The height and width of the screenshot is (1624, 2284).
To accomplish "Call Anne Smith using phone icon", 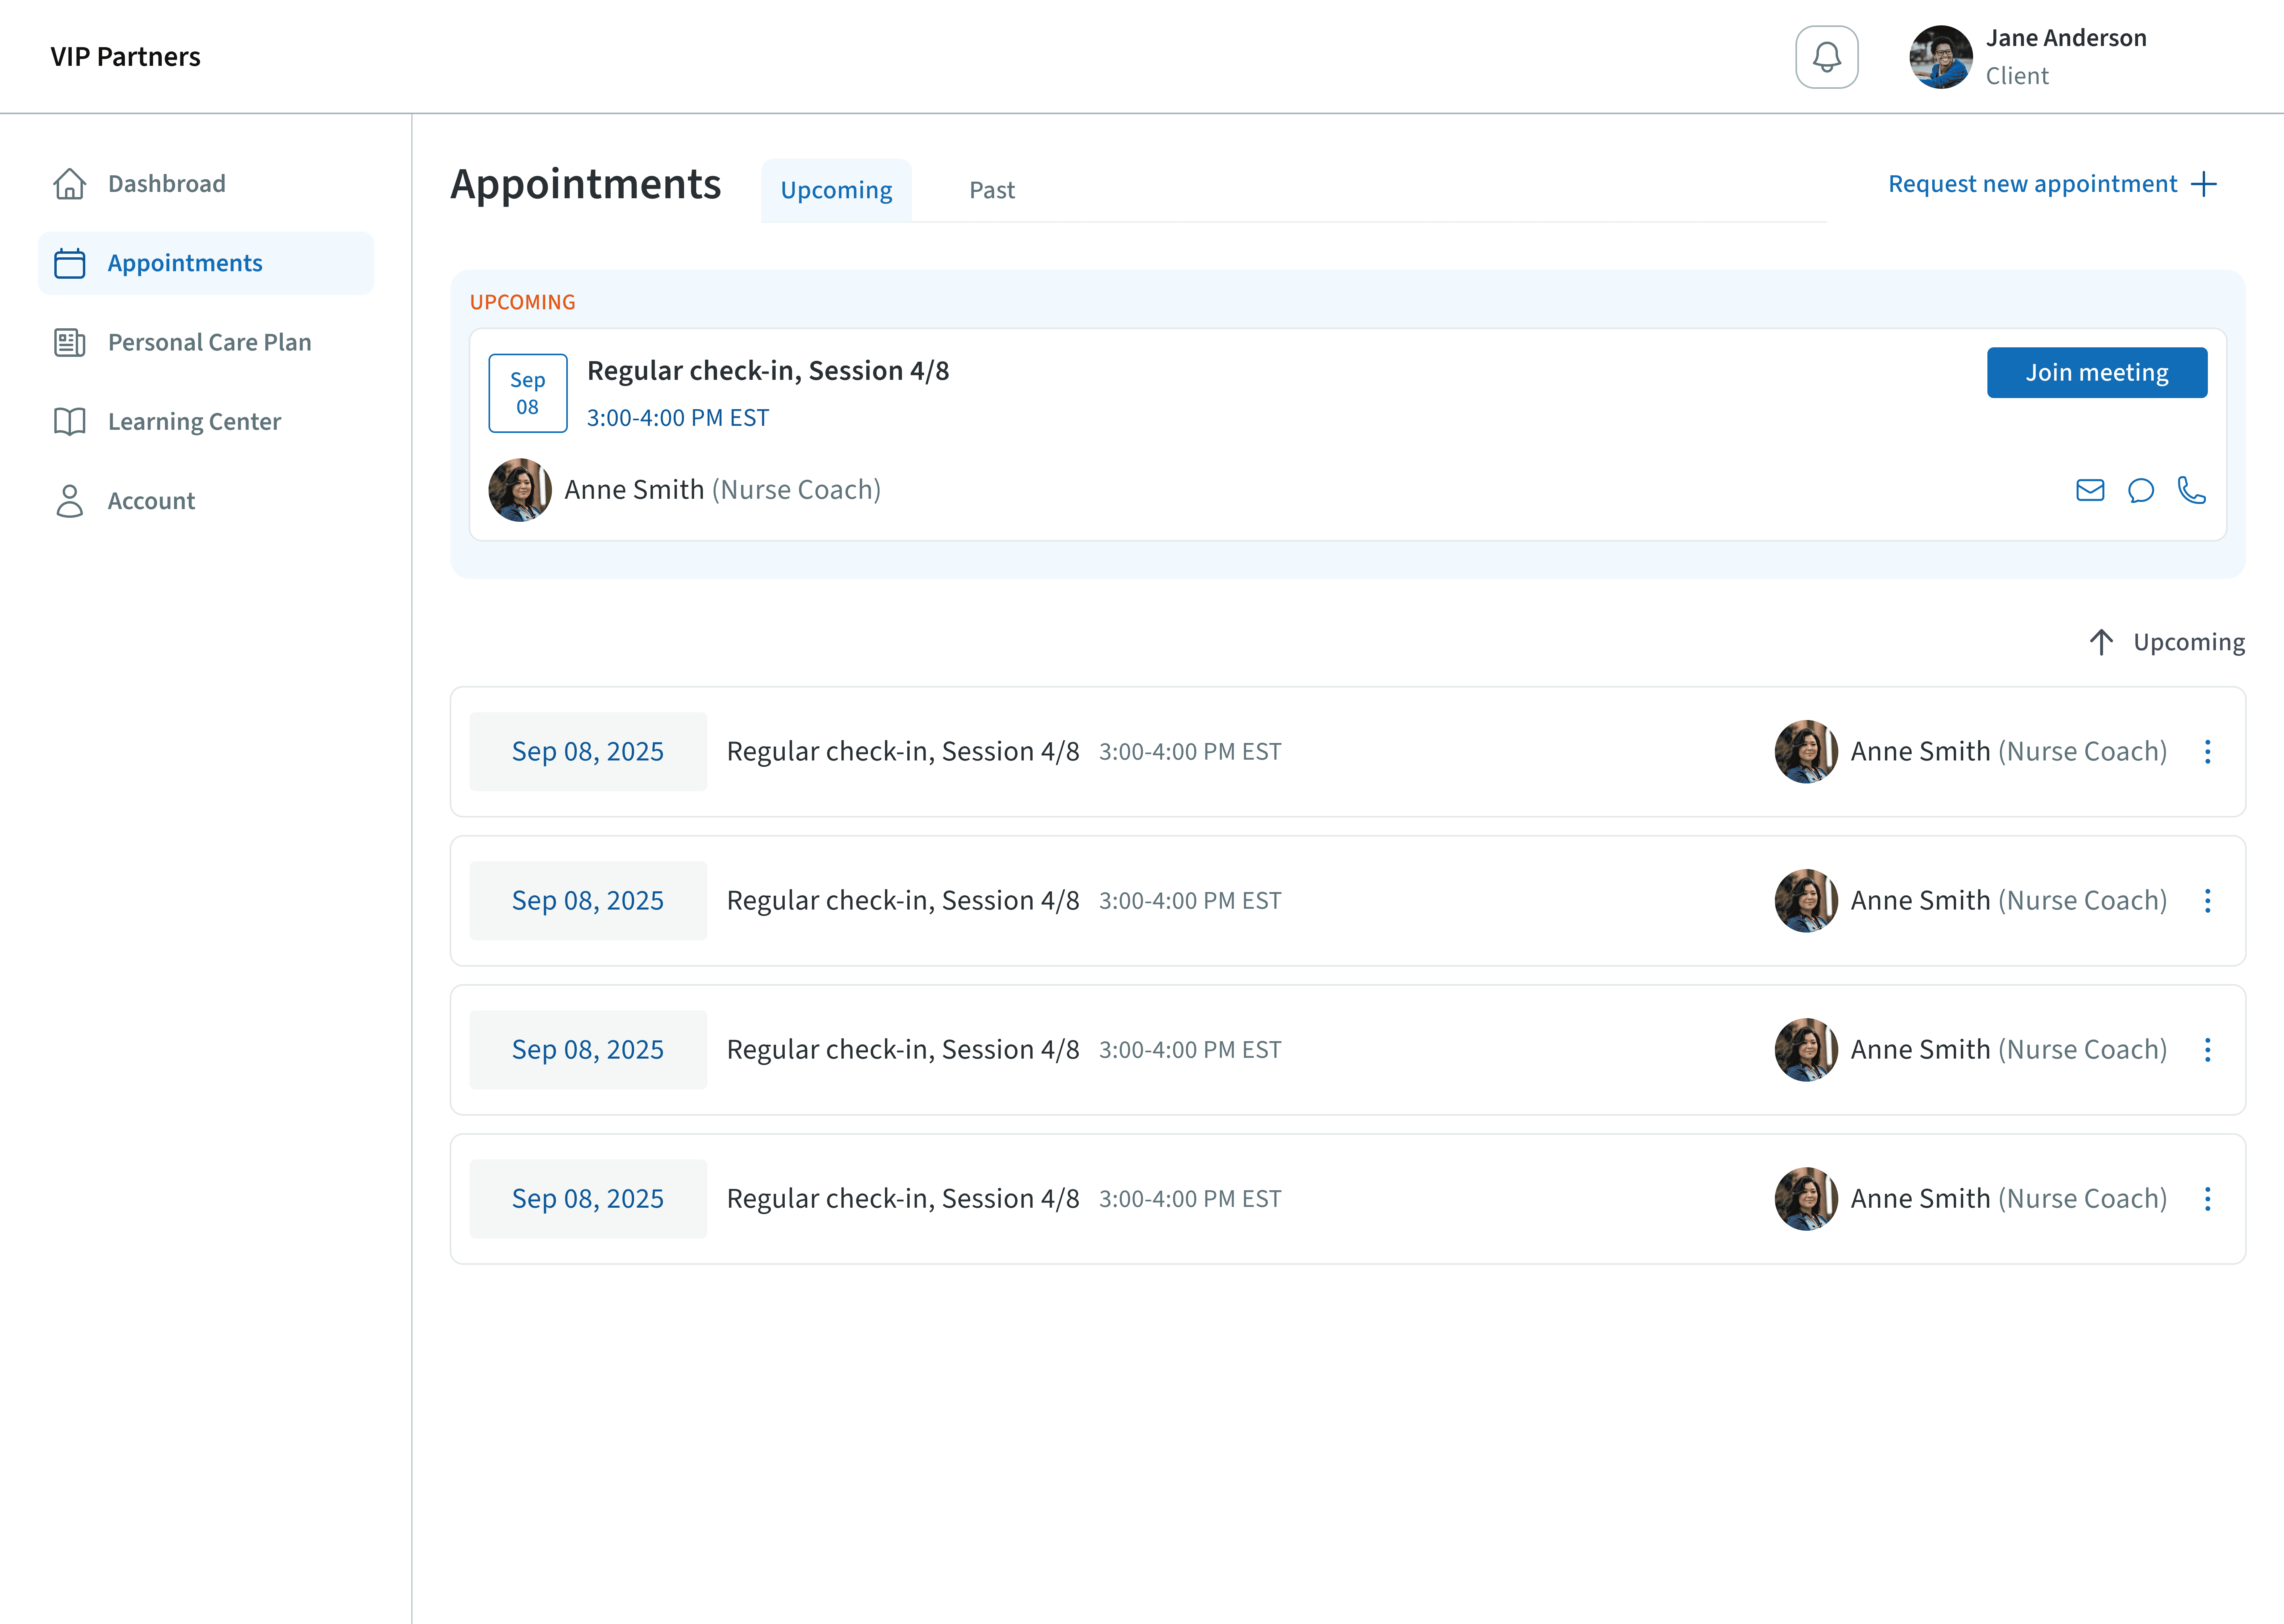I will [2192, 490].
